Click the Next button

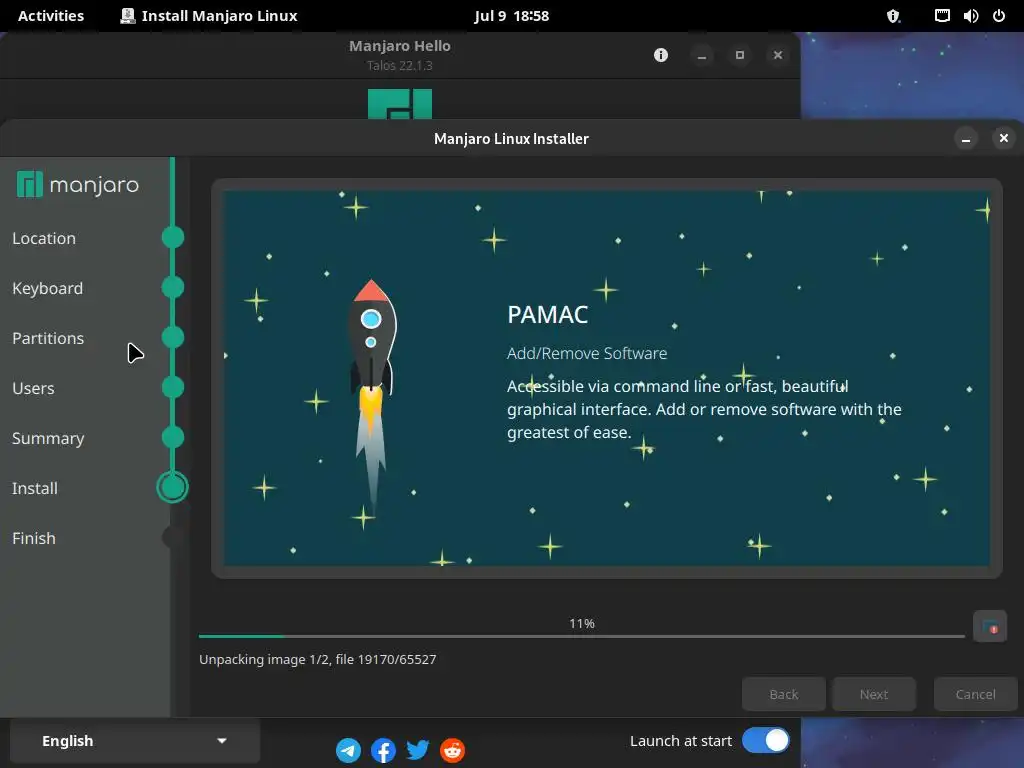[x=874, y=694]
